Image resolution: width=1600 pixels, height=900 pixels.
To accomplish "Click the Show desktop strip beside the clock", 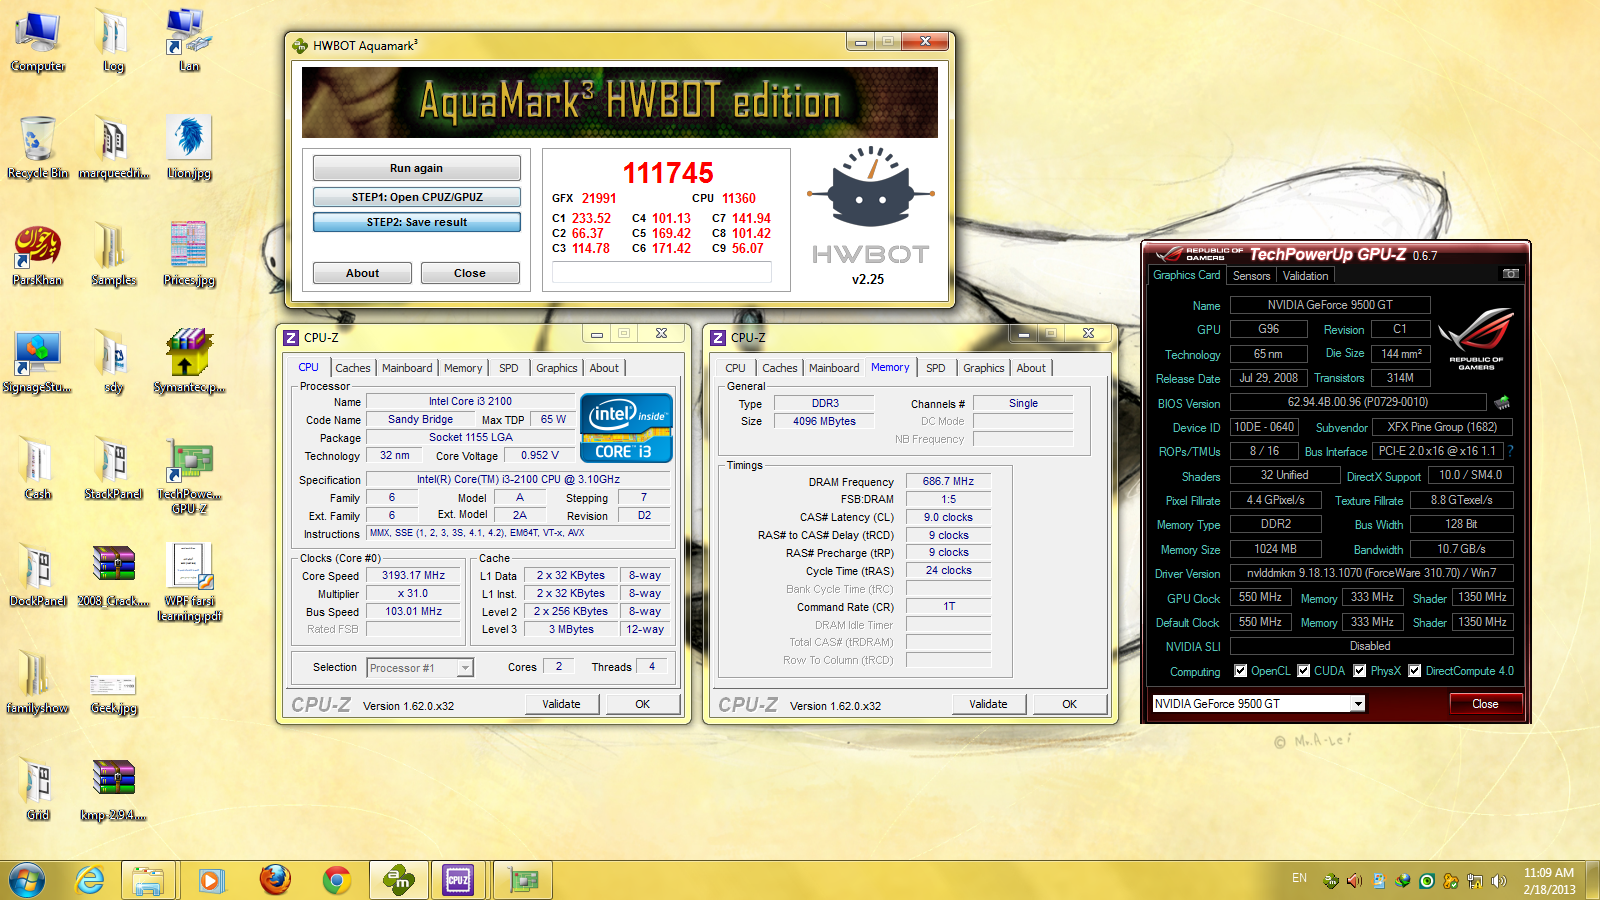I will click(x=1593, y=880).
